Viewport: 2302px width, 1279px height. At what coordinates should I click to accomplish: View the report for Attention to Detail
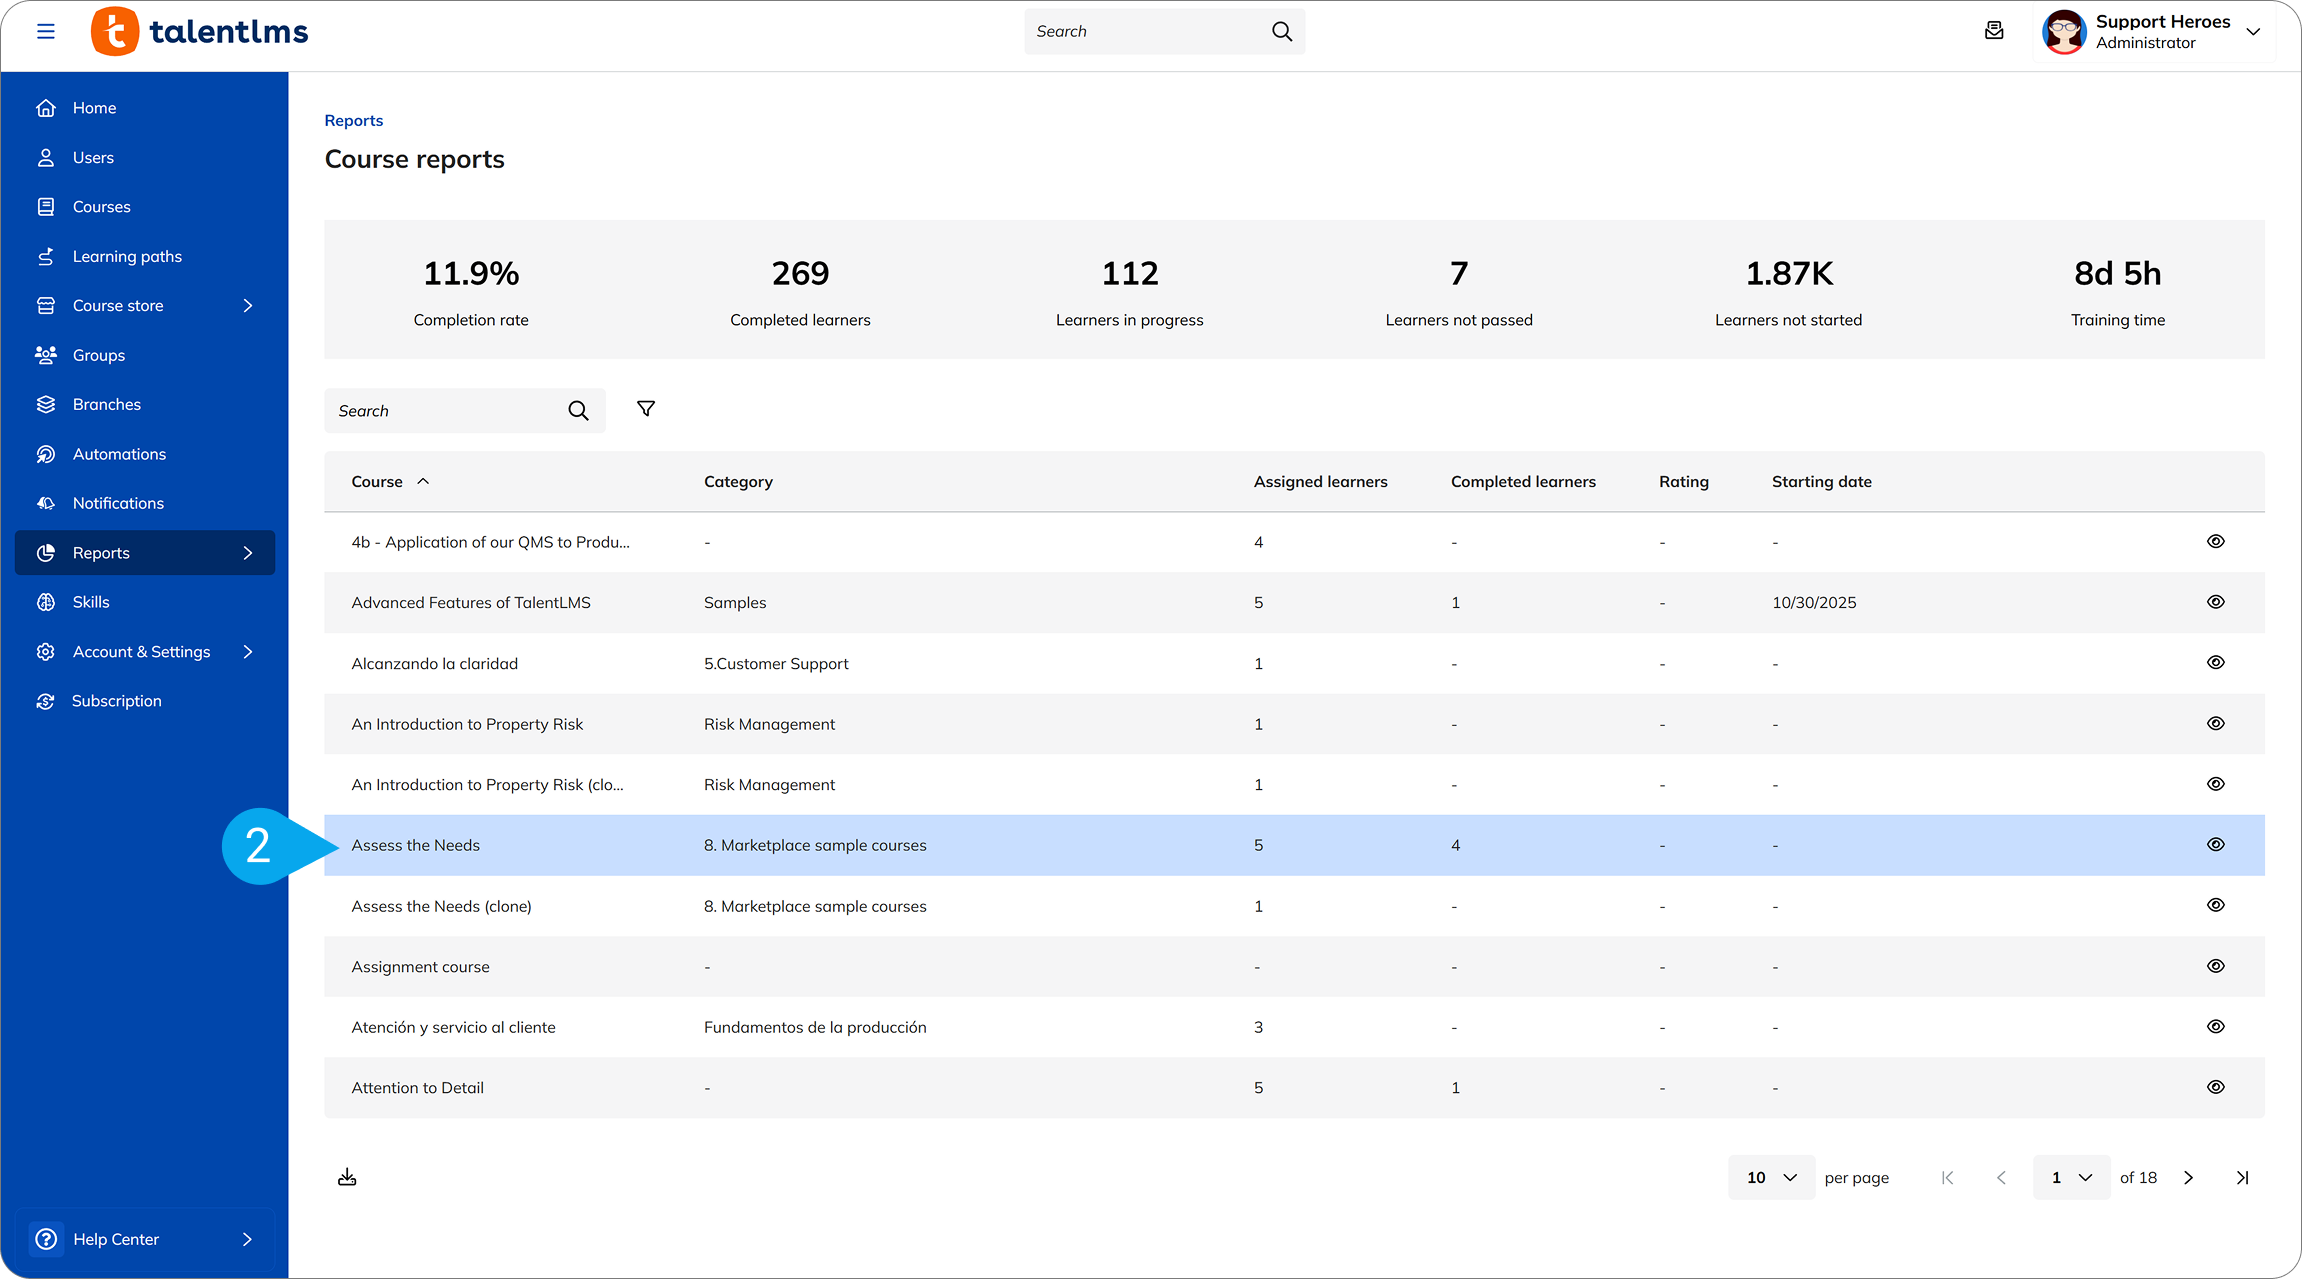2215,1087
